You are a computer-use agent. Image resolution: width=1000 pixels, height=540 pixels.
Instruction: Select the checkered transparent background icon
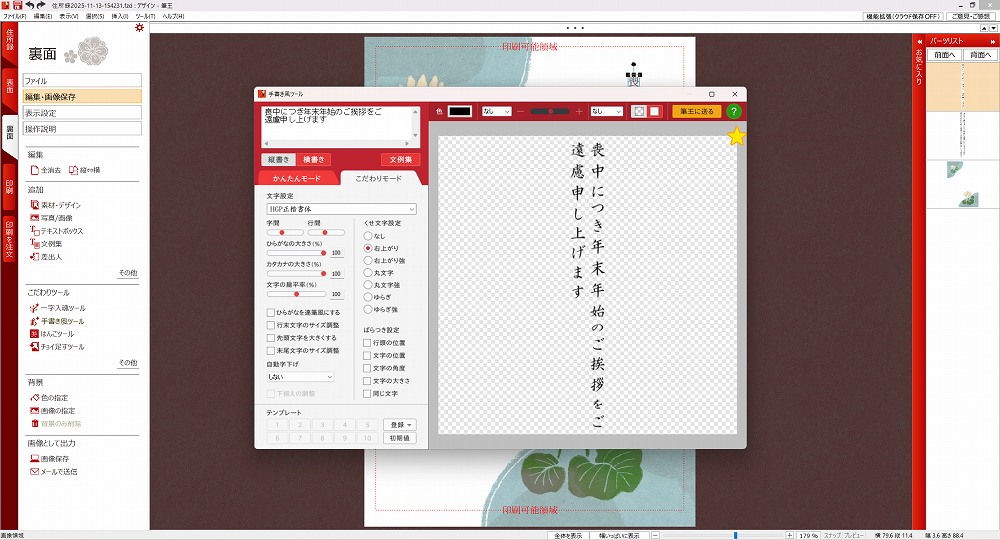(638, 112)
